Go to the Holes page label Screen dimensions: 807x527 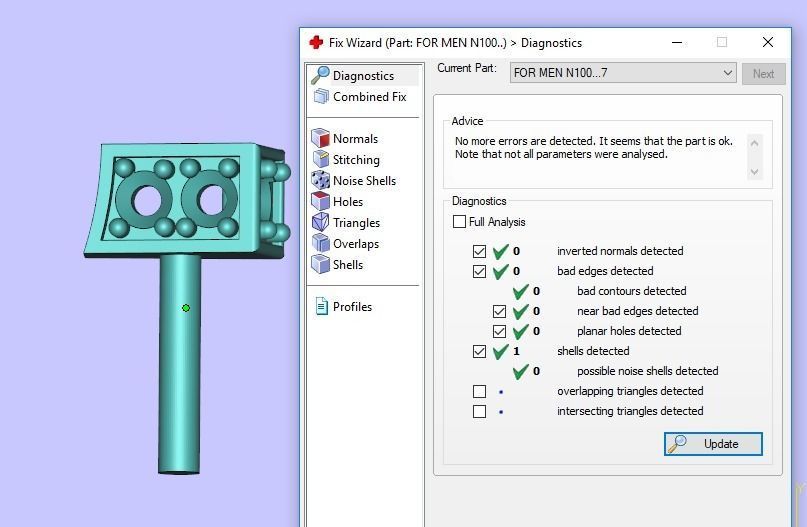point(348,202)
